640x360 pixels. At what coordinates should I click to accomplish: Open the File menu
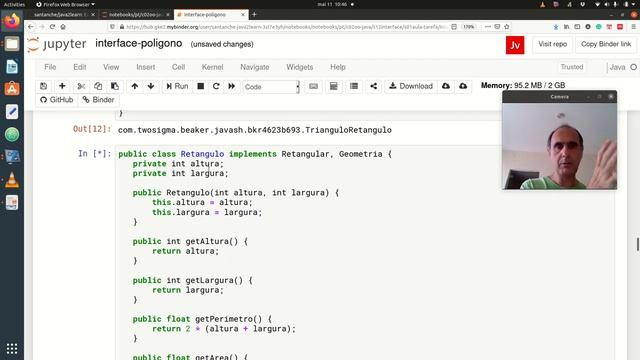tap(50, 67)
